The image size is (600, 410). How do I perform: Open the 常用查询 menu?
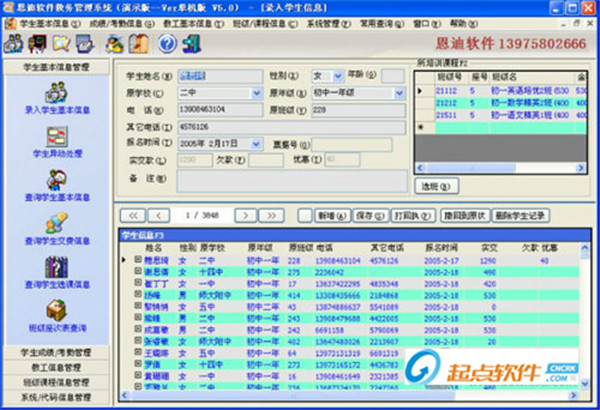pos(382,24)
